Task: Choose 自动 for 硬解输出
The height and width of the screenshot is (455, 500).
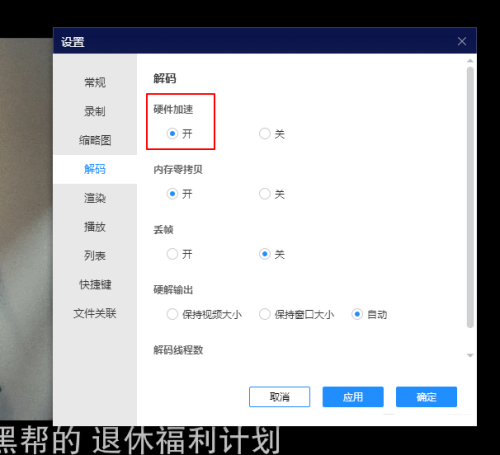Action: (x=357, y=314)
